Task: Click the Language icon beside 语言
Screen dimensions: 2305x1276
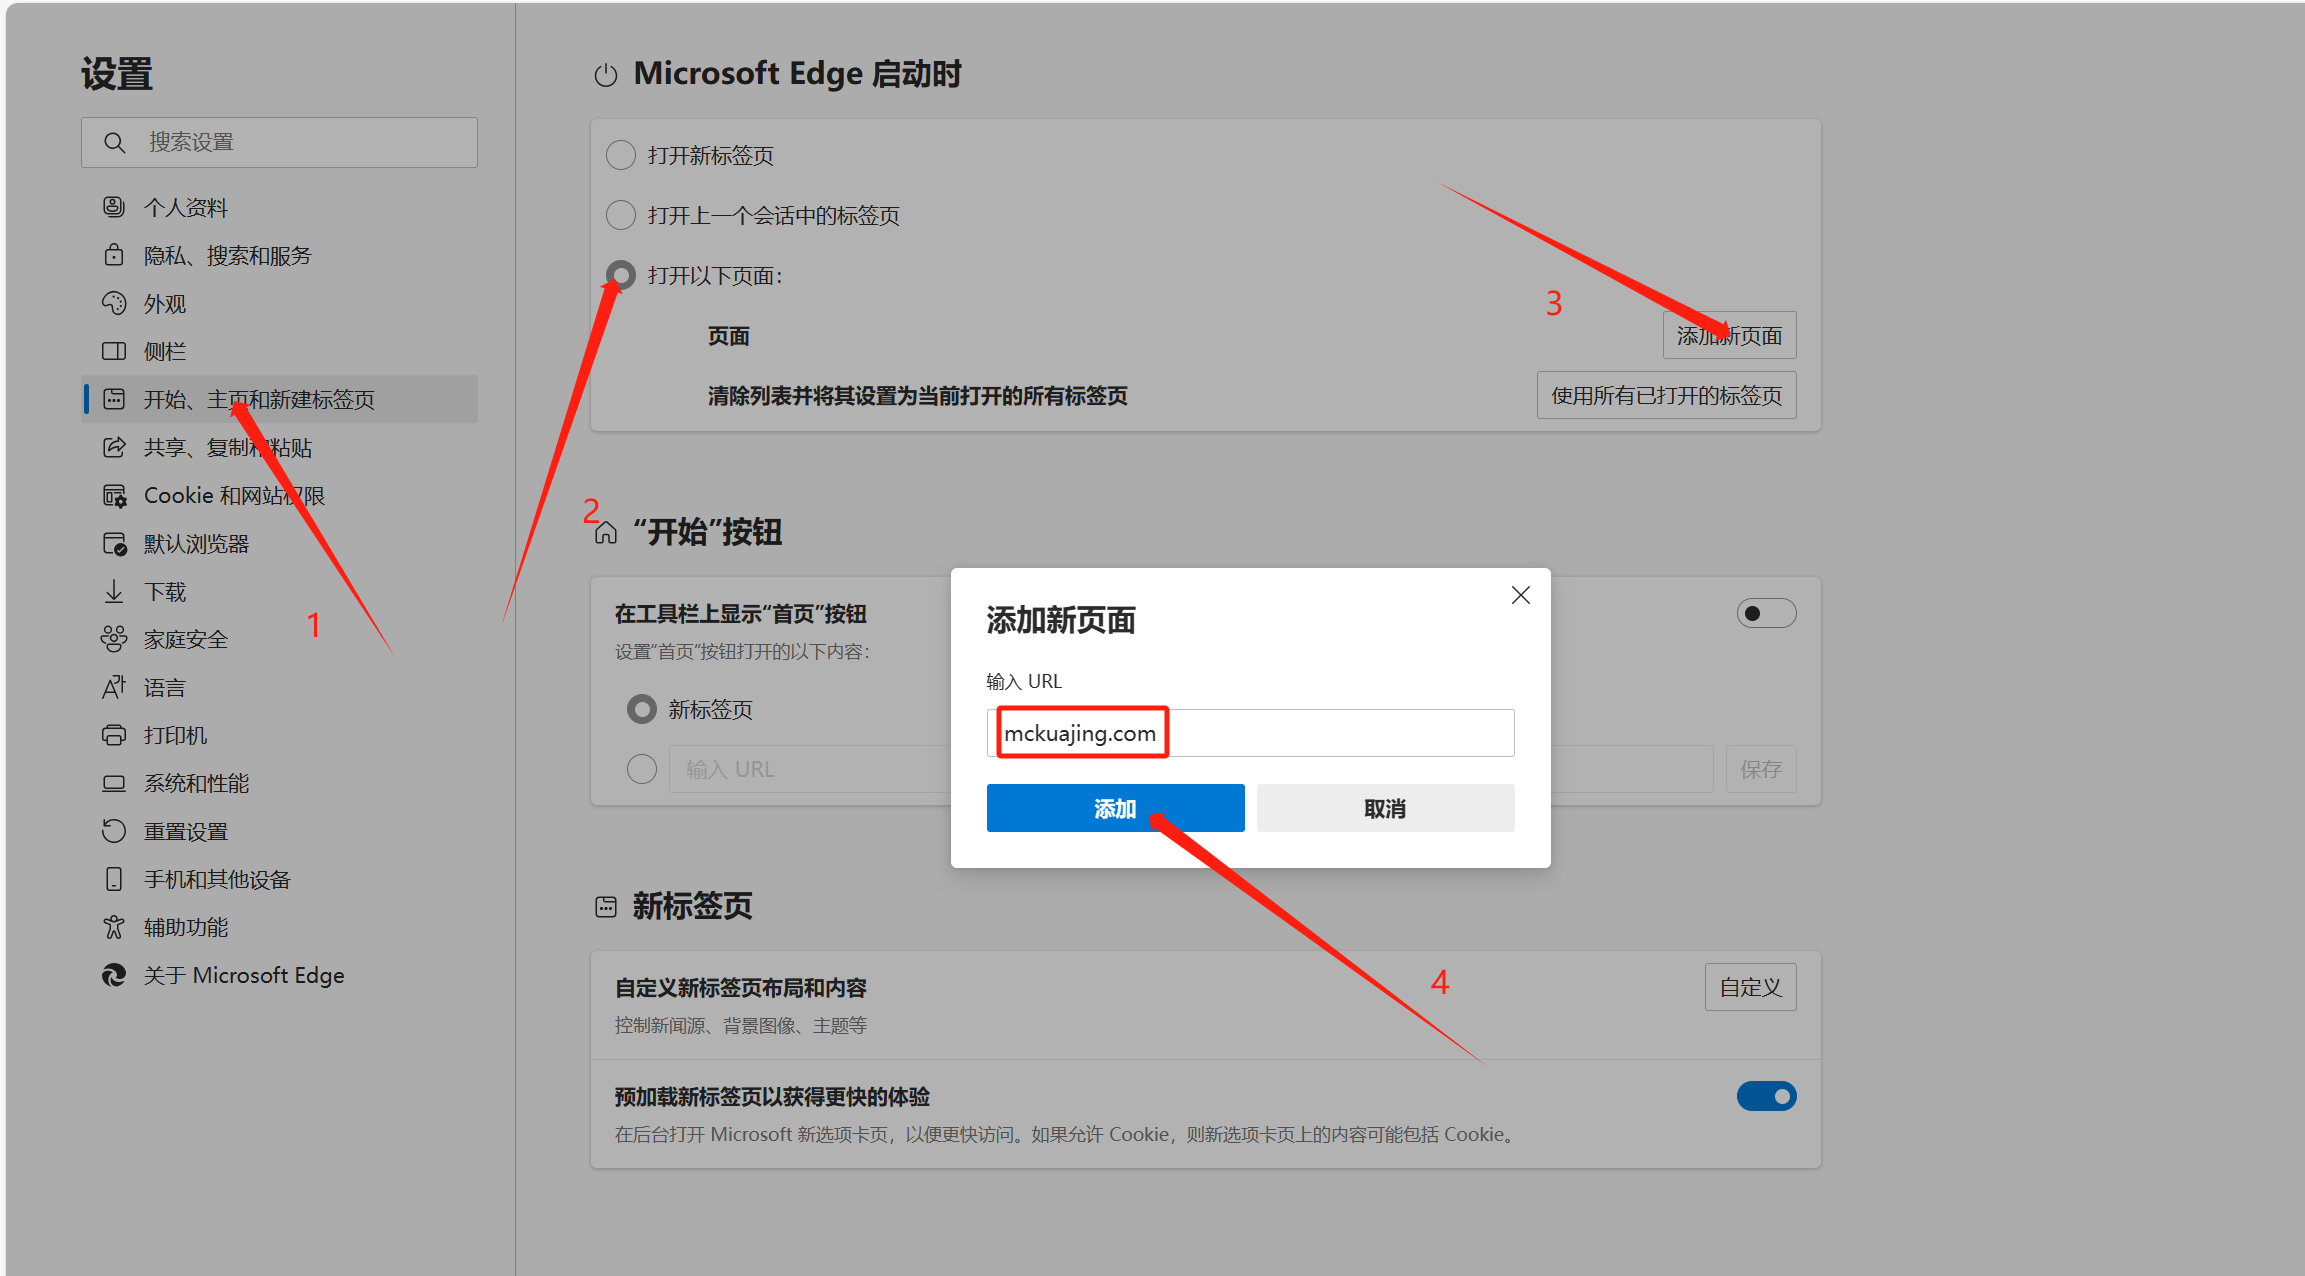Action: click(x=114, y=687)
